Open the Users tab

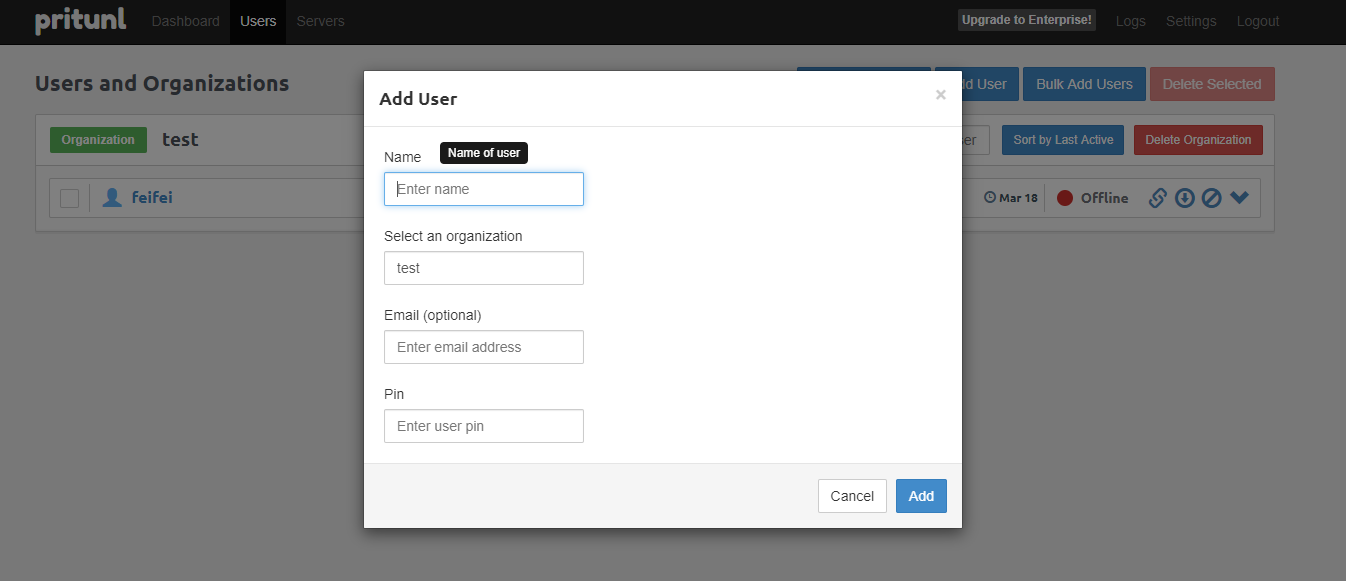258,21
